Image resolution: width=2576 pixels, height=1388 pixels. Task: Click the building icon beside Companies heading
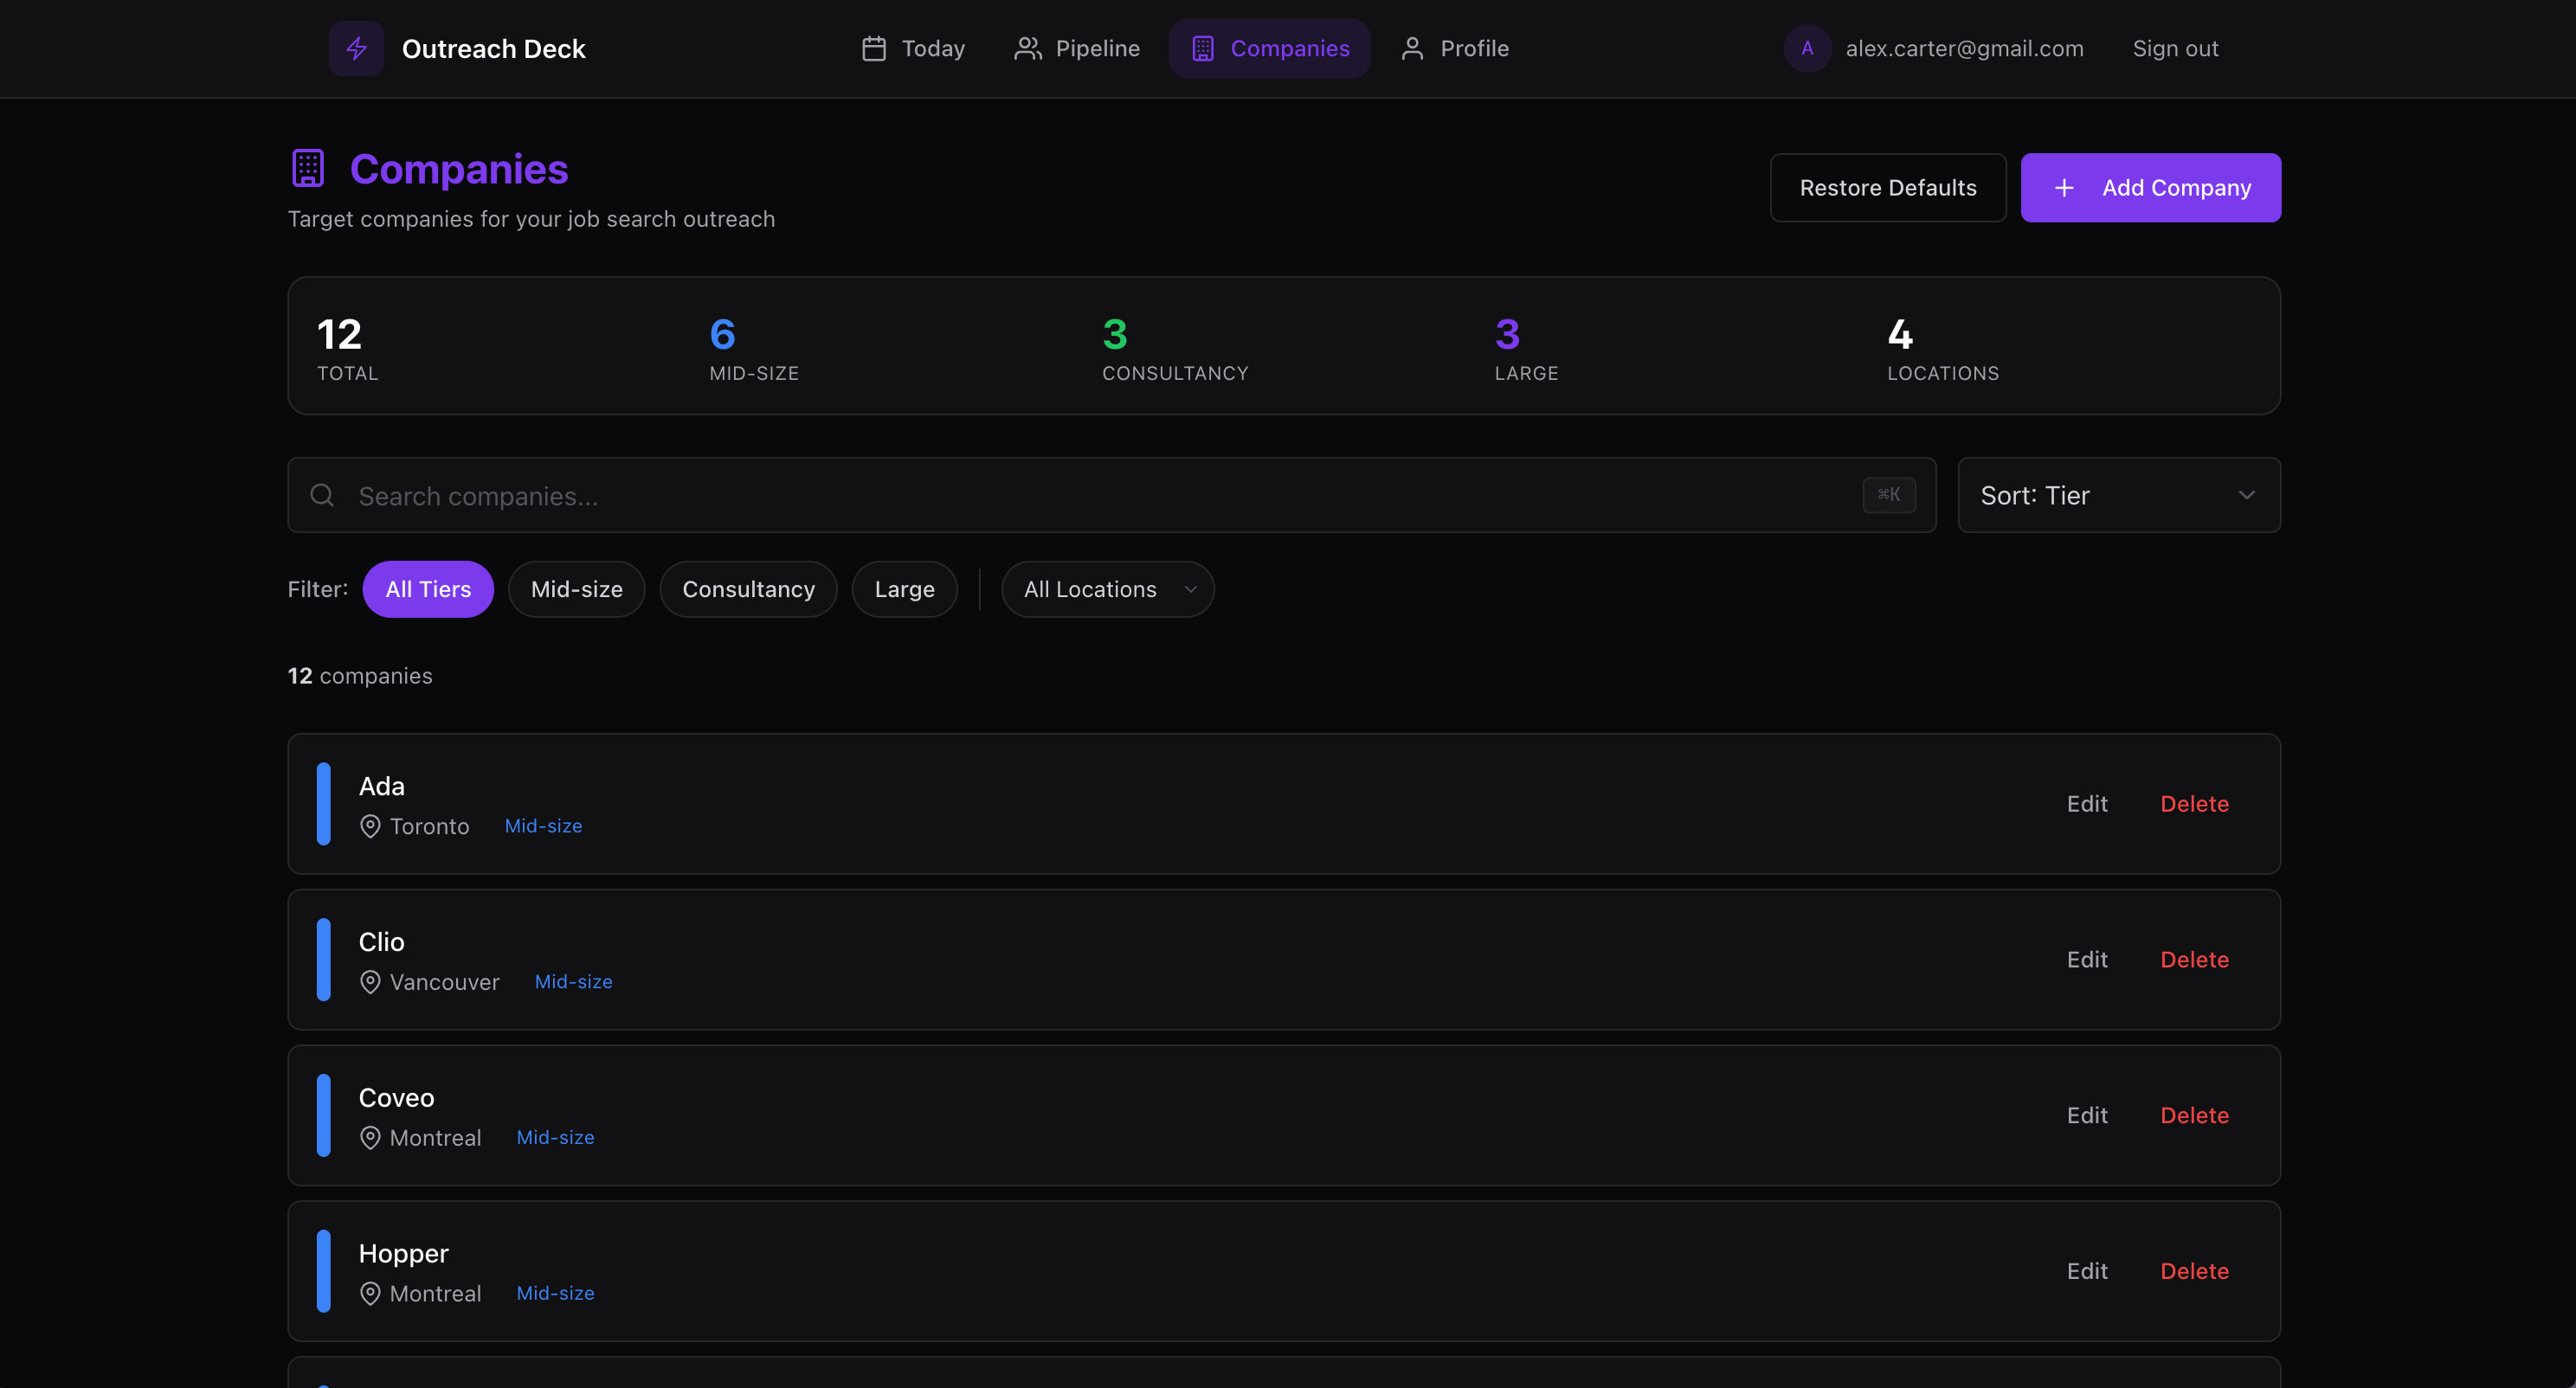(308, 168)
